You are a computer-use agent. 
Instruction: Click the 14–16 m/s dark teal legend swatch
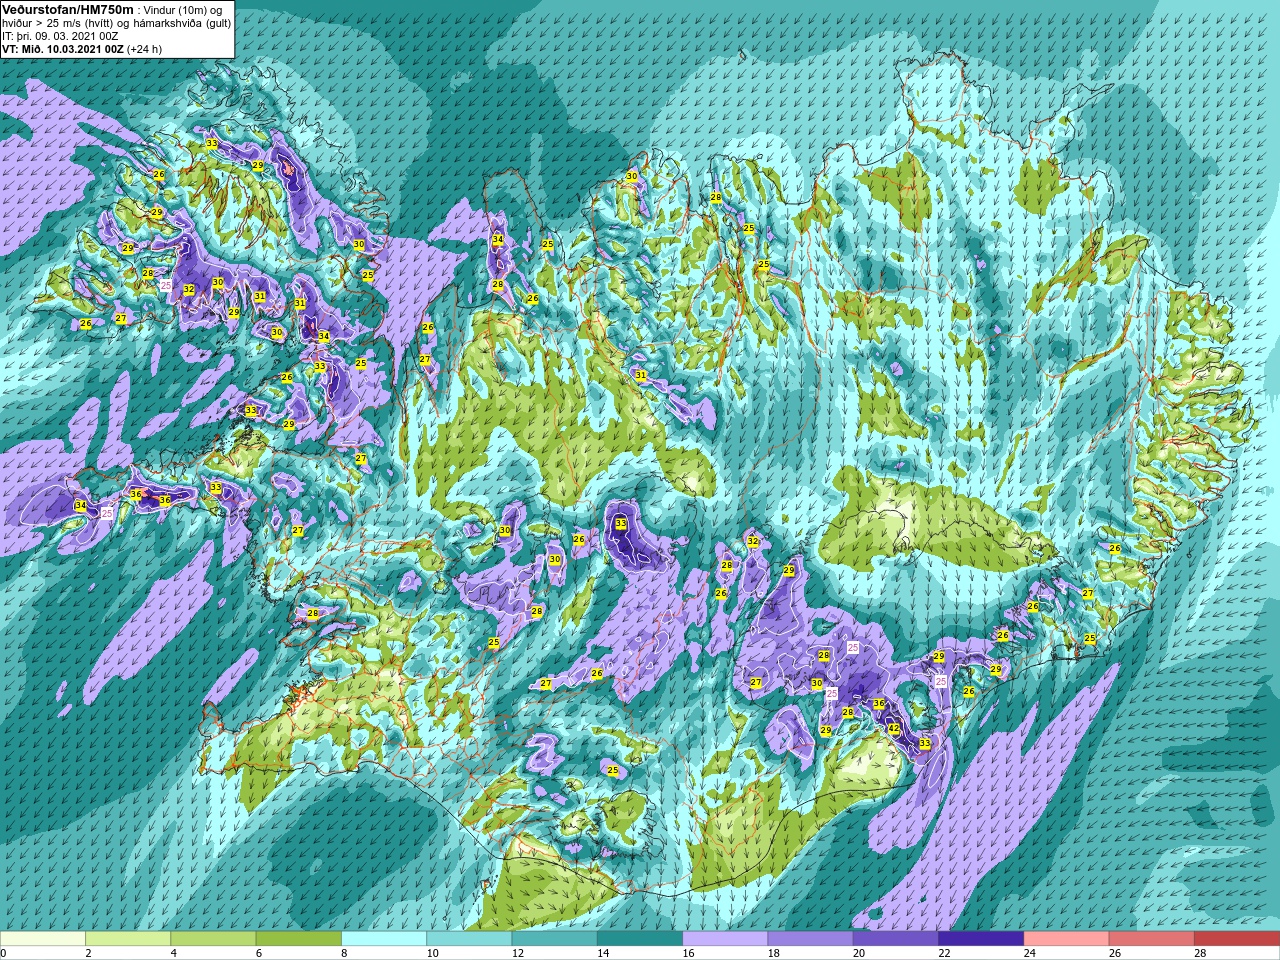coord(640,939)
